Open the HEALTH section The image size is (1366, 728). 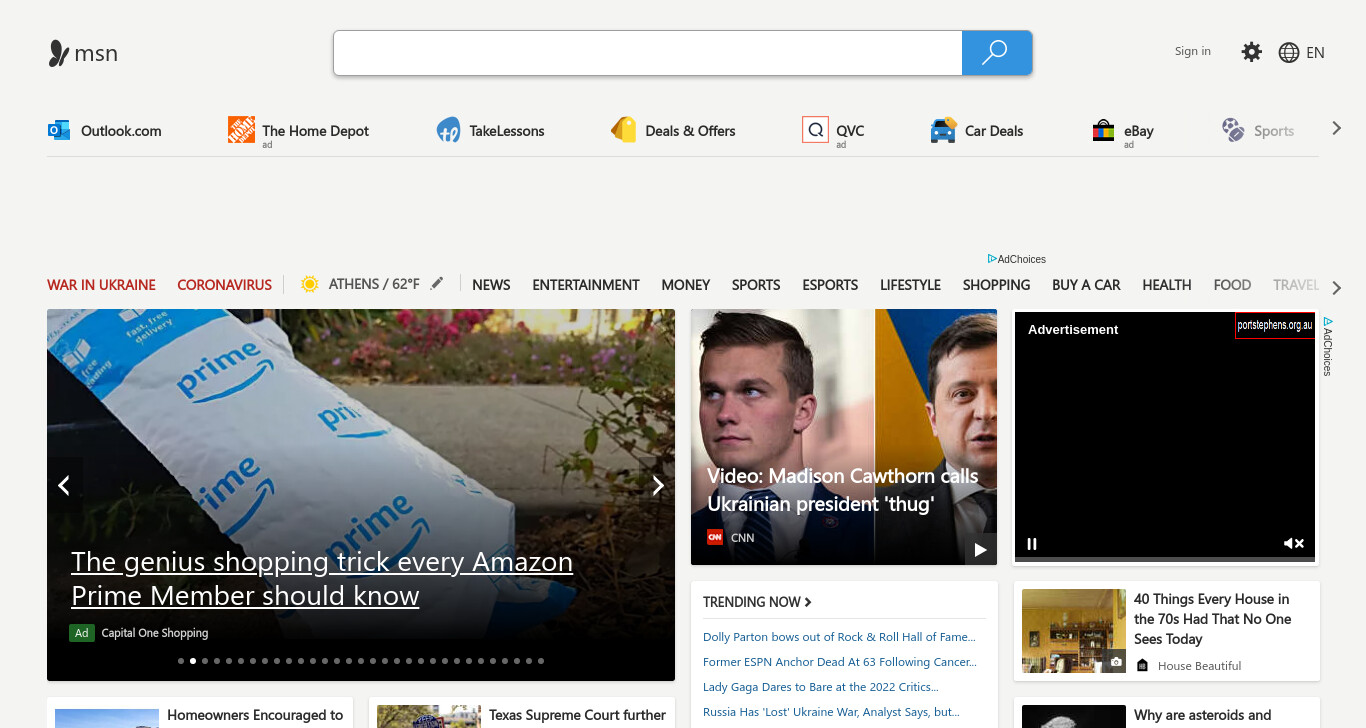click(1167, 285)
